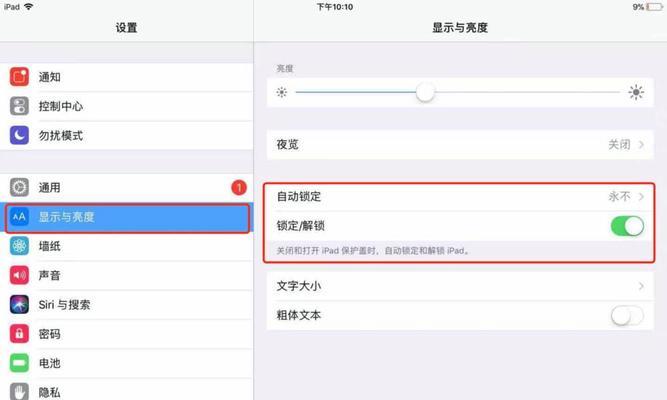Tap the Wi-Fi status icon
The height and width of the screenshot is (400, 667).
[29, 6]
